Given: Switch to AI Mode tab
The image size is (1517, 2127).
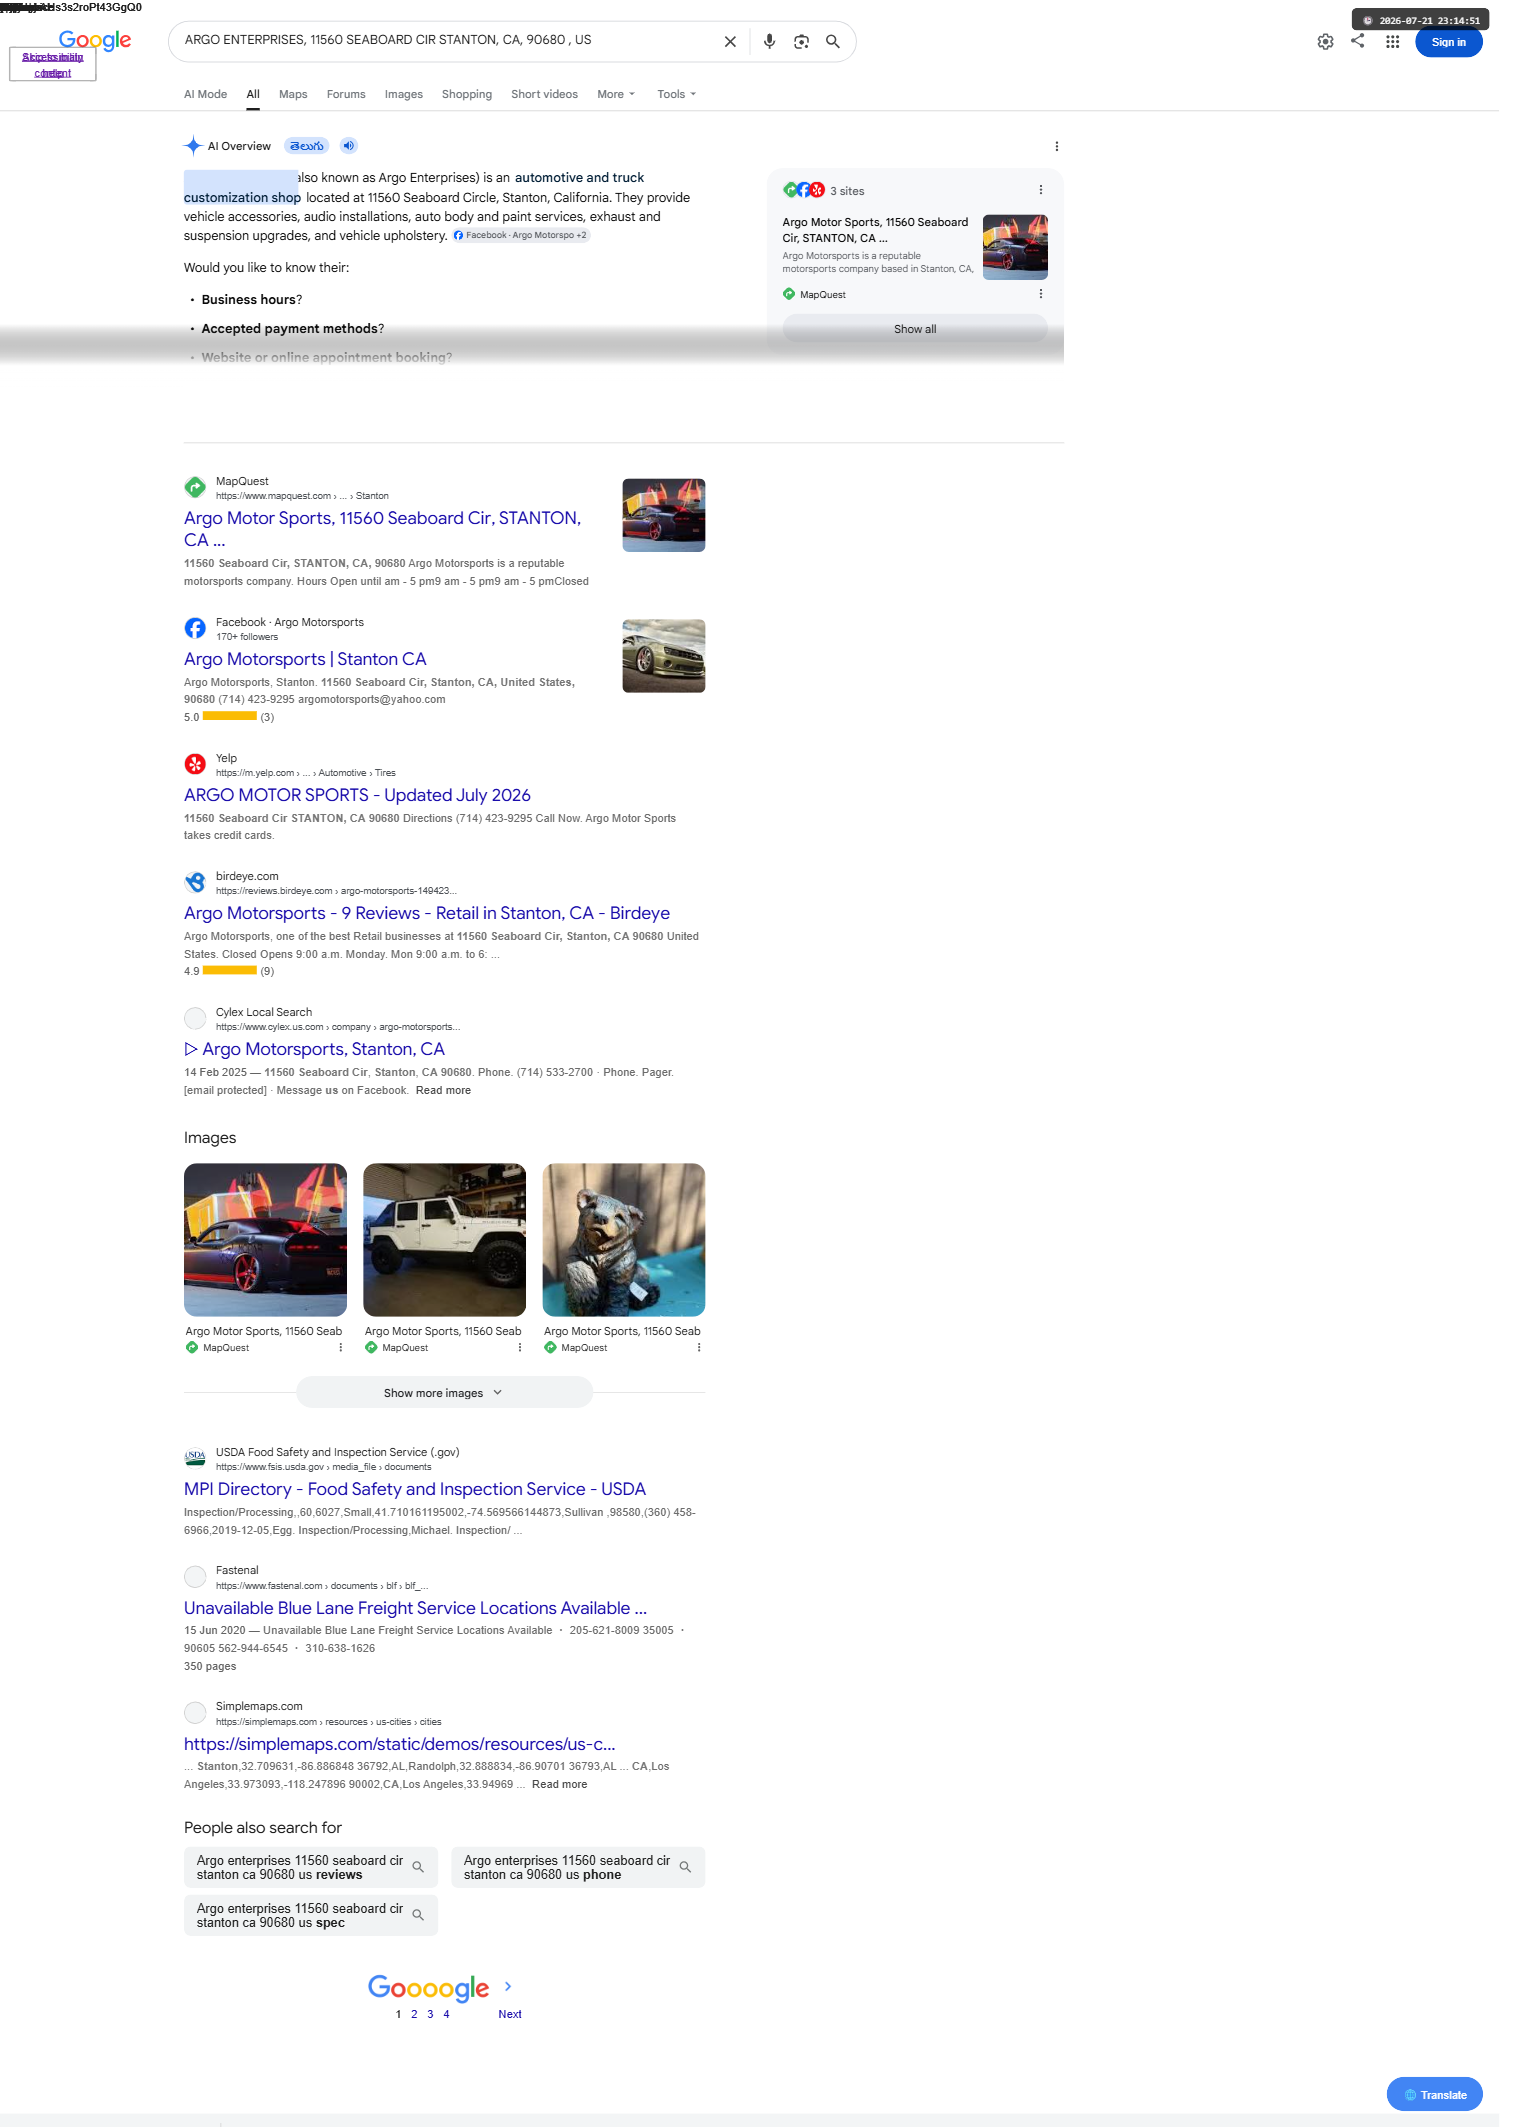Looking at the screenshot, I should (205, 94).
